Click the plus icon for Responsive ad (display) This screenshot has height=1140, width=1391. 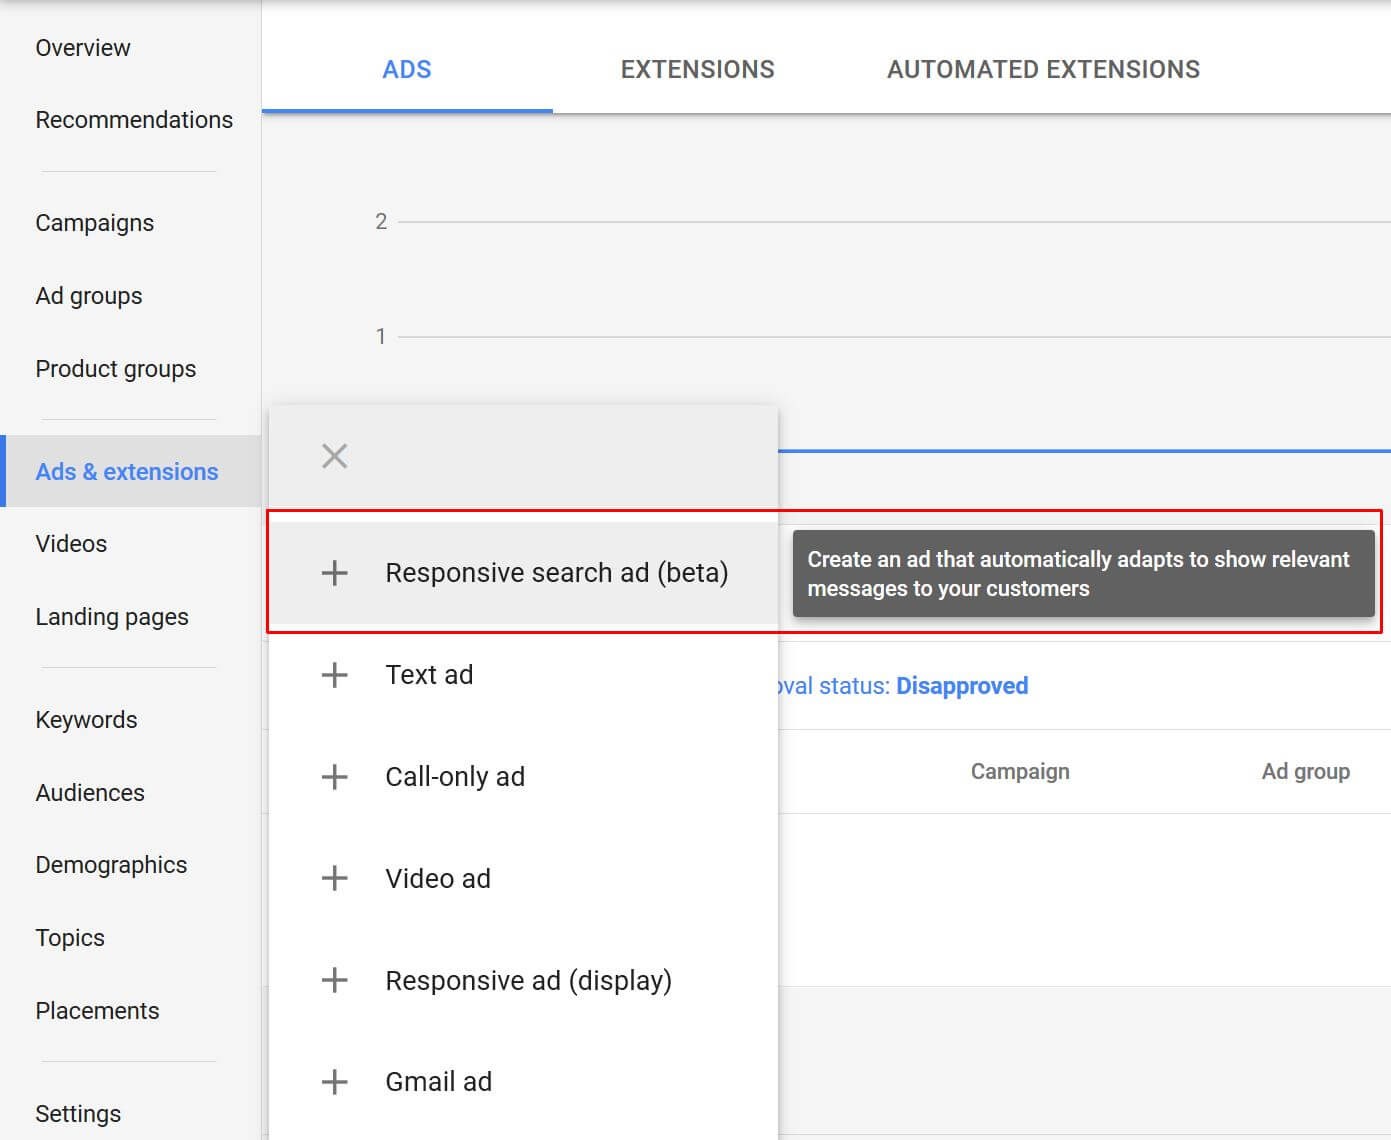pos(334,980)
